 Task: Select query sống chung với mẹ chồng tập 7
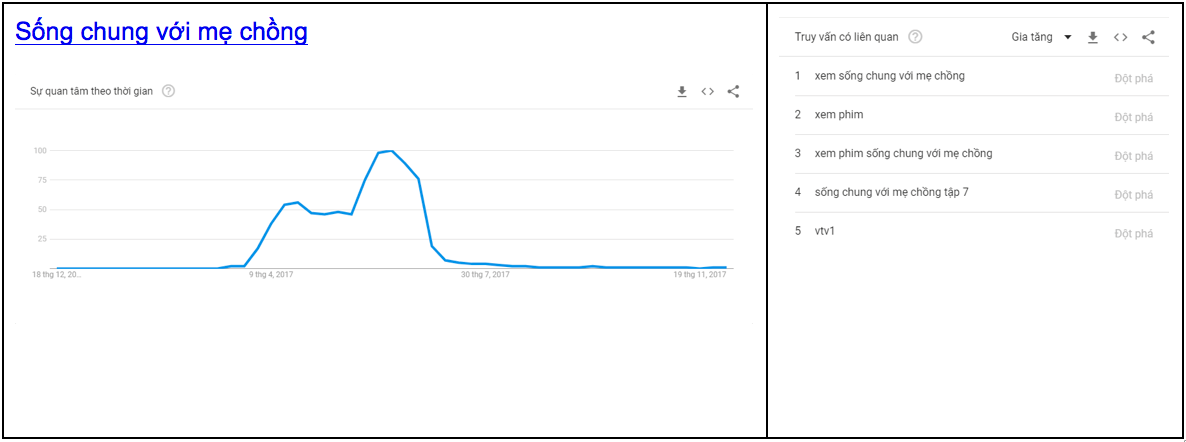(973, 193)
